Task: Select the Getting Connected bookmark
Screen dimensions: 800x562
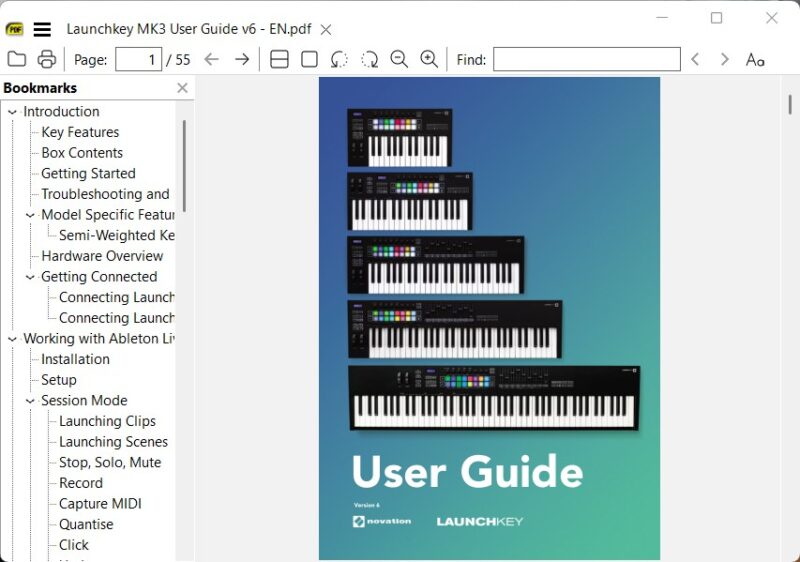Action: [99, 276]
